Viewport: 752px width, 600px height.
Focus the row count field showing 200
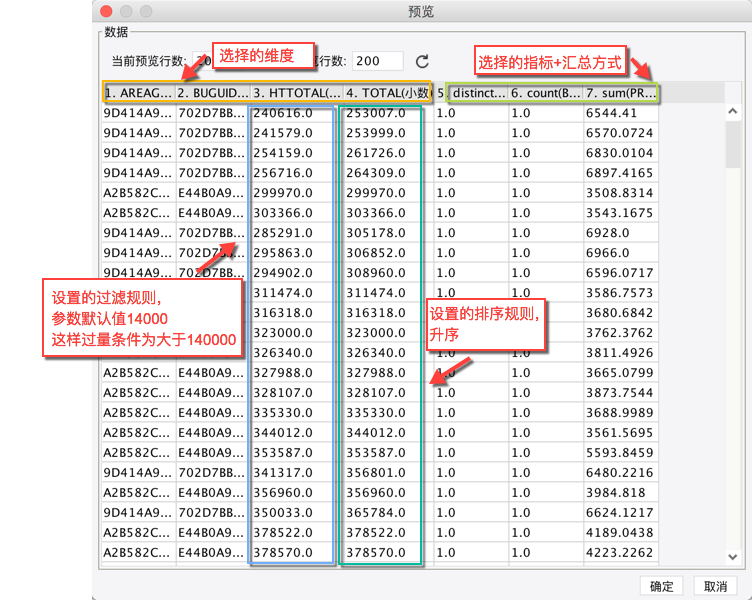coord(377,61)
